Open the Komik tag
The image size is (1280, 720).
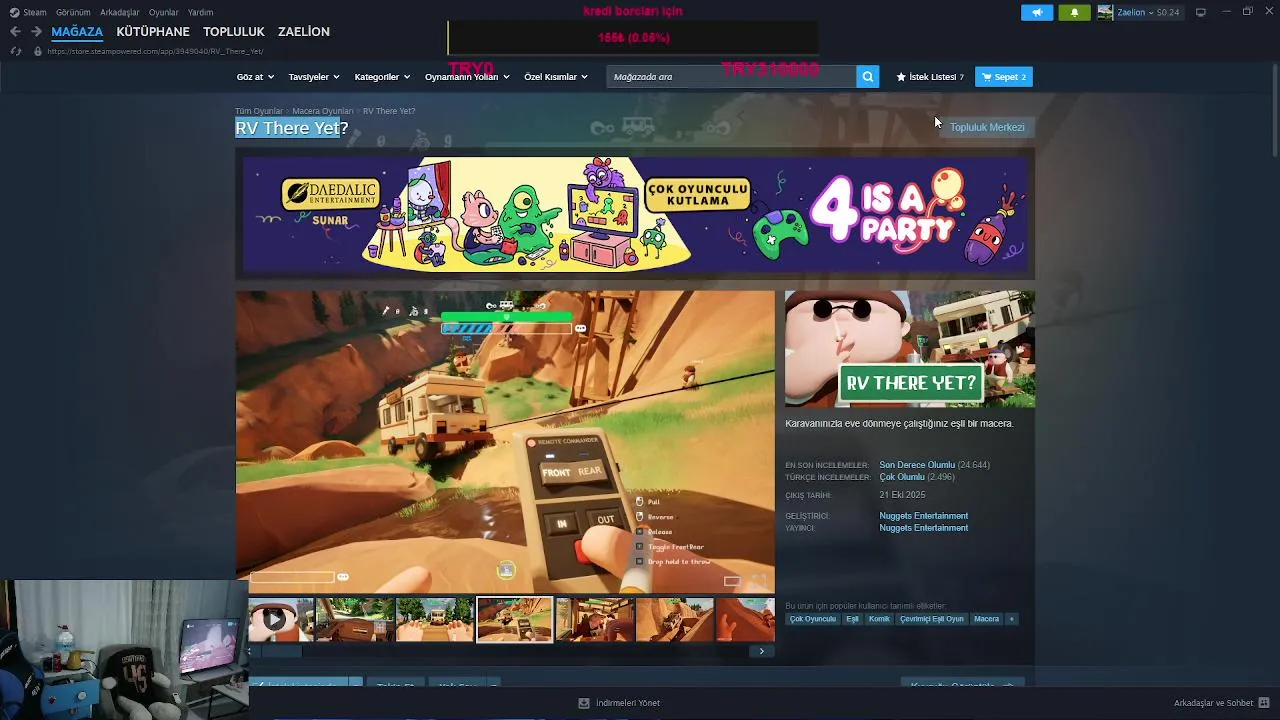879,619
